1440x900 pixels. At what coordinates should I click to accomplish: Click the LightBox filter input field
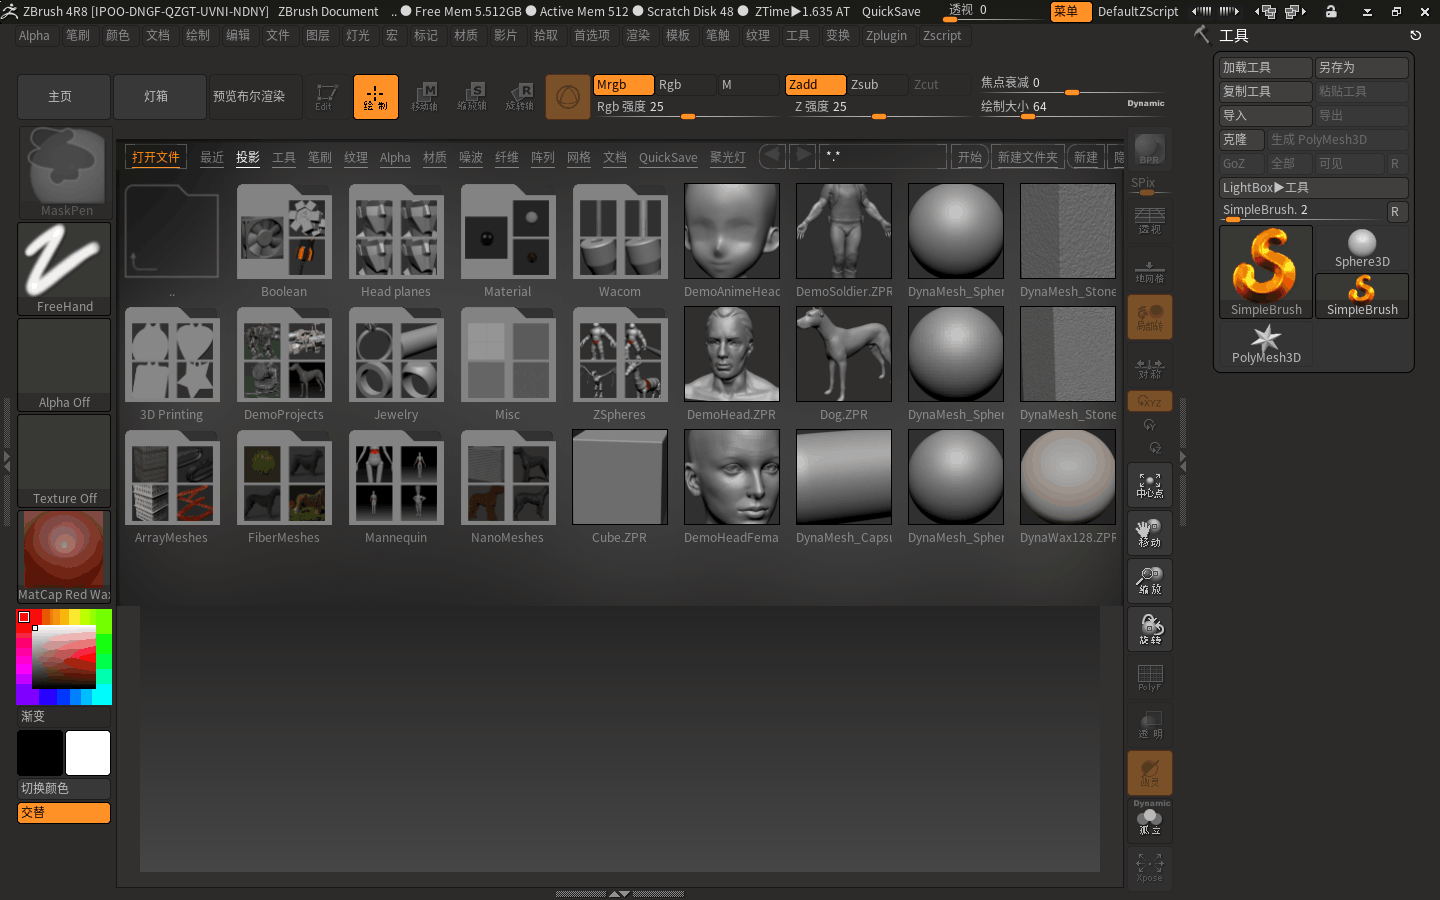(x=883, y=157)
